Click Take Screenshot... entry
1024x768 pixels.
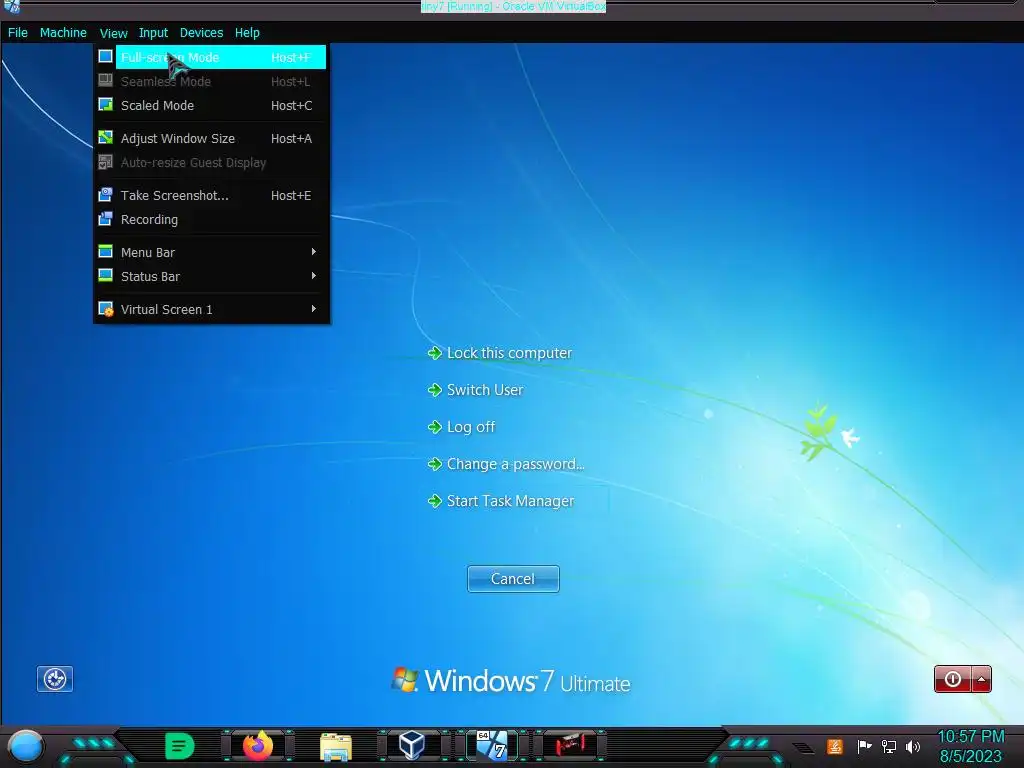[211, 195]
